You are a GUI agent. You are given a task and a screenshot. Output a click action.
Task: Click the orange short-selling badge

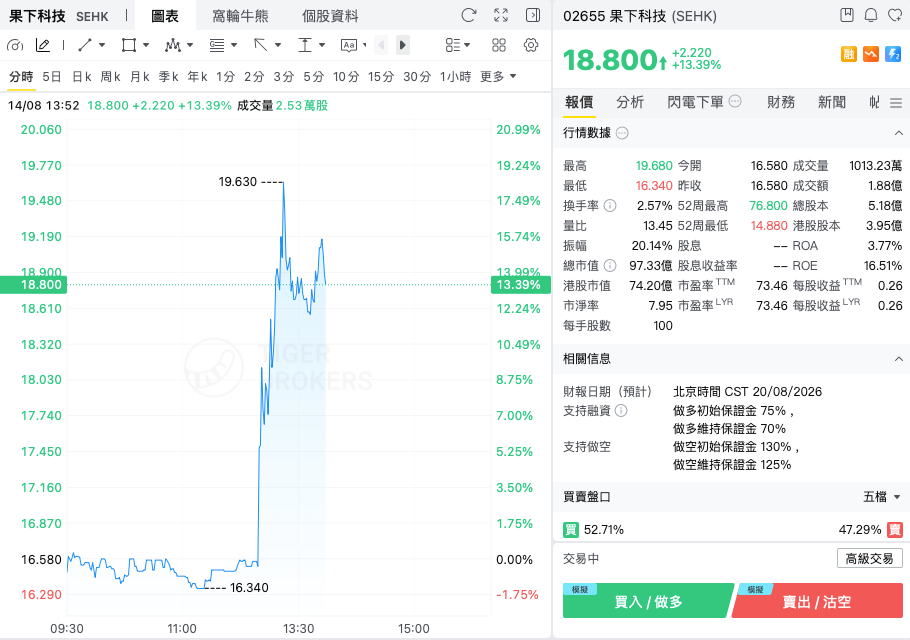[x=871, y=55]
